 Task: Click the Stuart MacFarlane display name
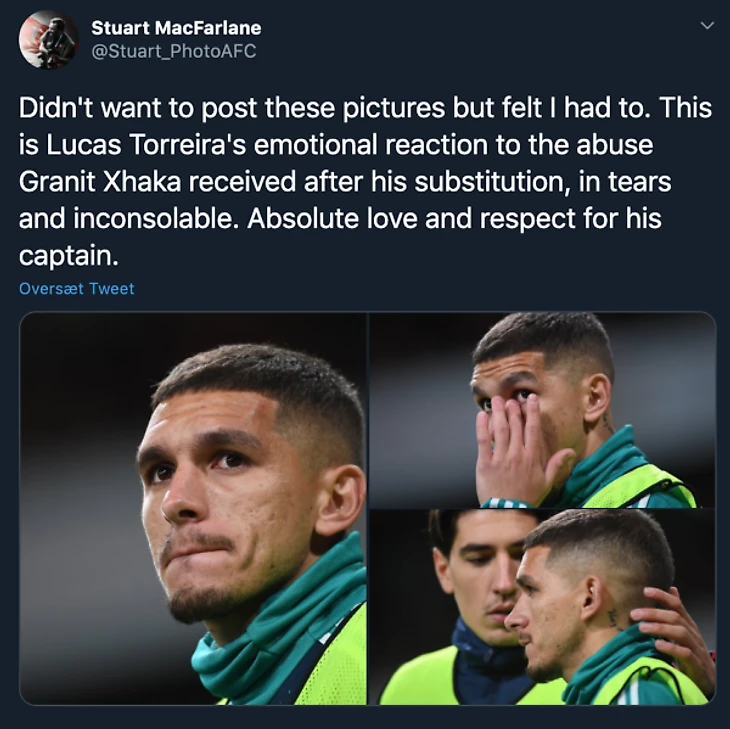coord(176,28)
